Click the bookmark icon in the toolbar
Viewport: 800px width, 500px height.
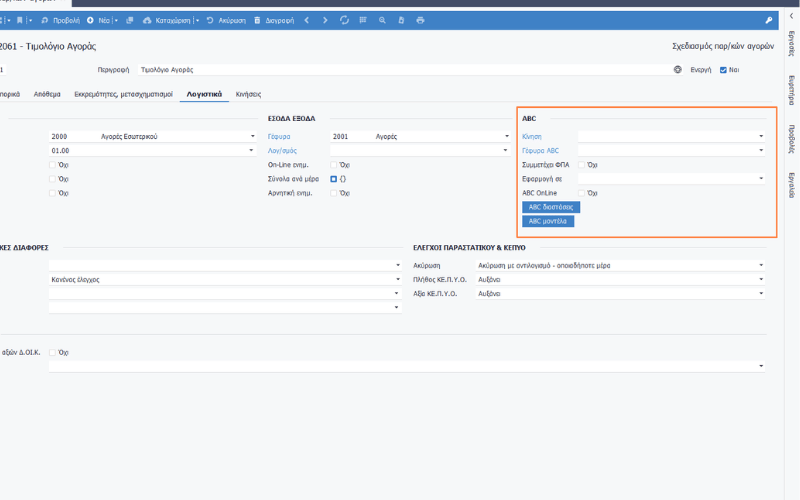[x=19, y=20]
